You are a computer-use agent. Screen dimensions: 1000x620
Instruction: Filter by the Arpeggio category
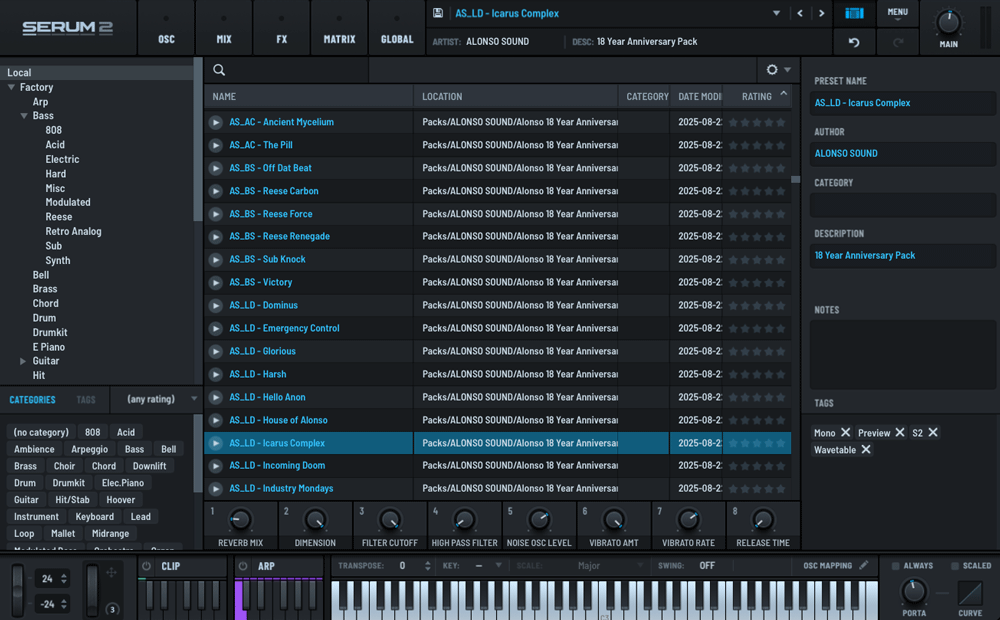pyautogui.click(x=89, y=449)
